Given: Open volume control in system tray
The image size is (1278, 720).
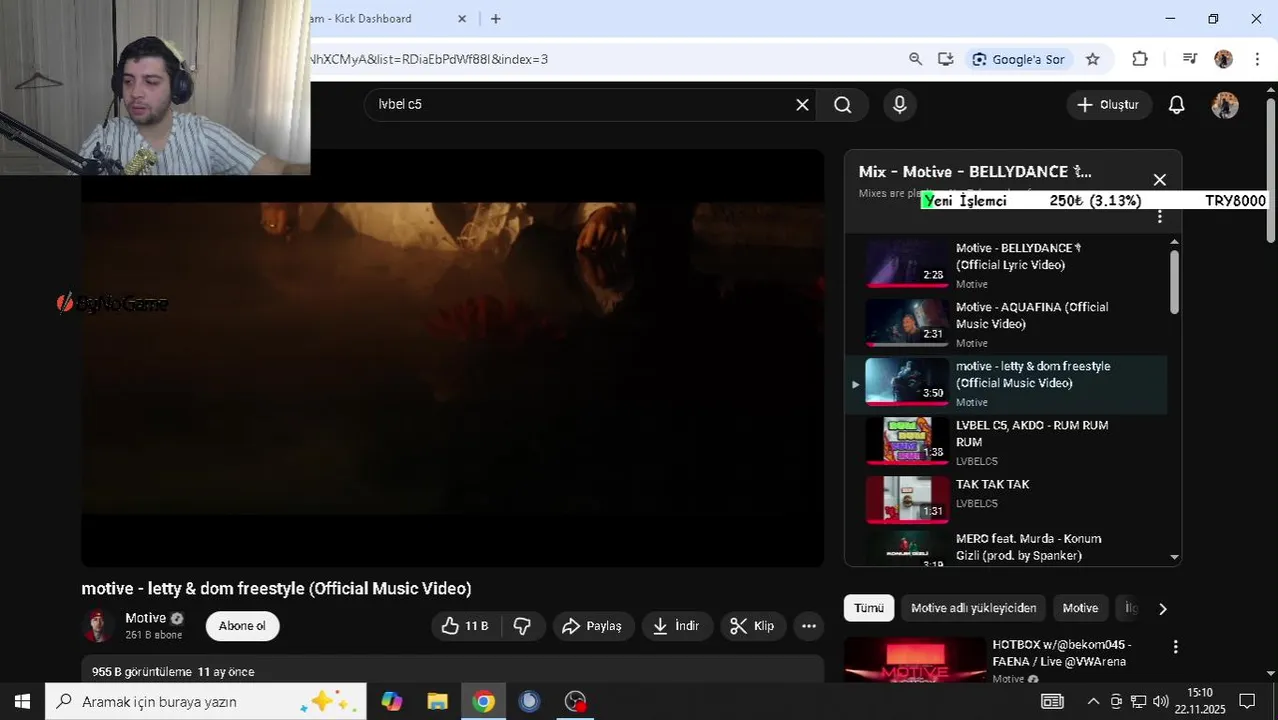Looking at the screenshot, I should pos(1160,701).
